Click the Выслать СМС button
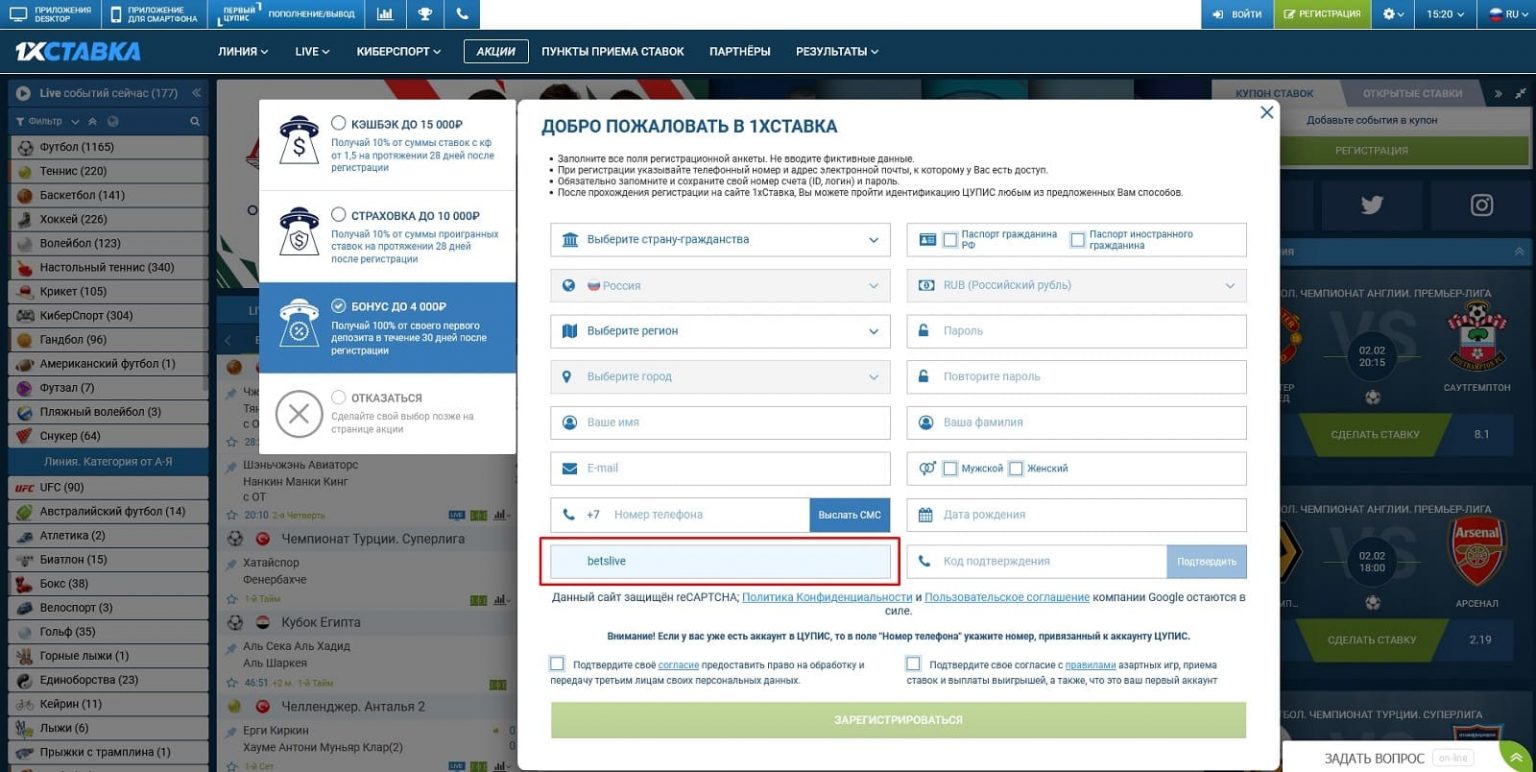 point(849,515)
